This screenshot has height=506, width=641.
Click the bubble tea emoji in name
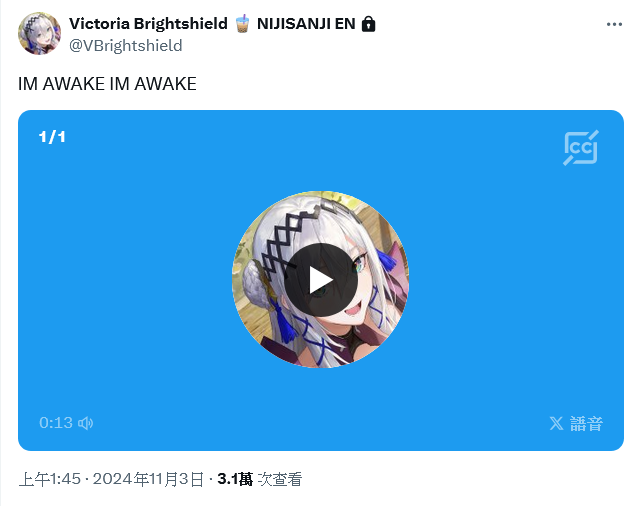(242, 24)
